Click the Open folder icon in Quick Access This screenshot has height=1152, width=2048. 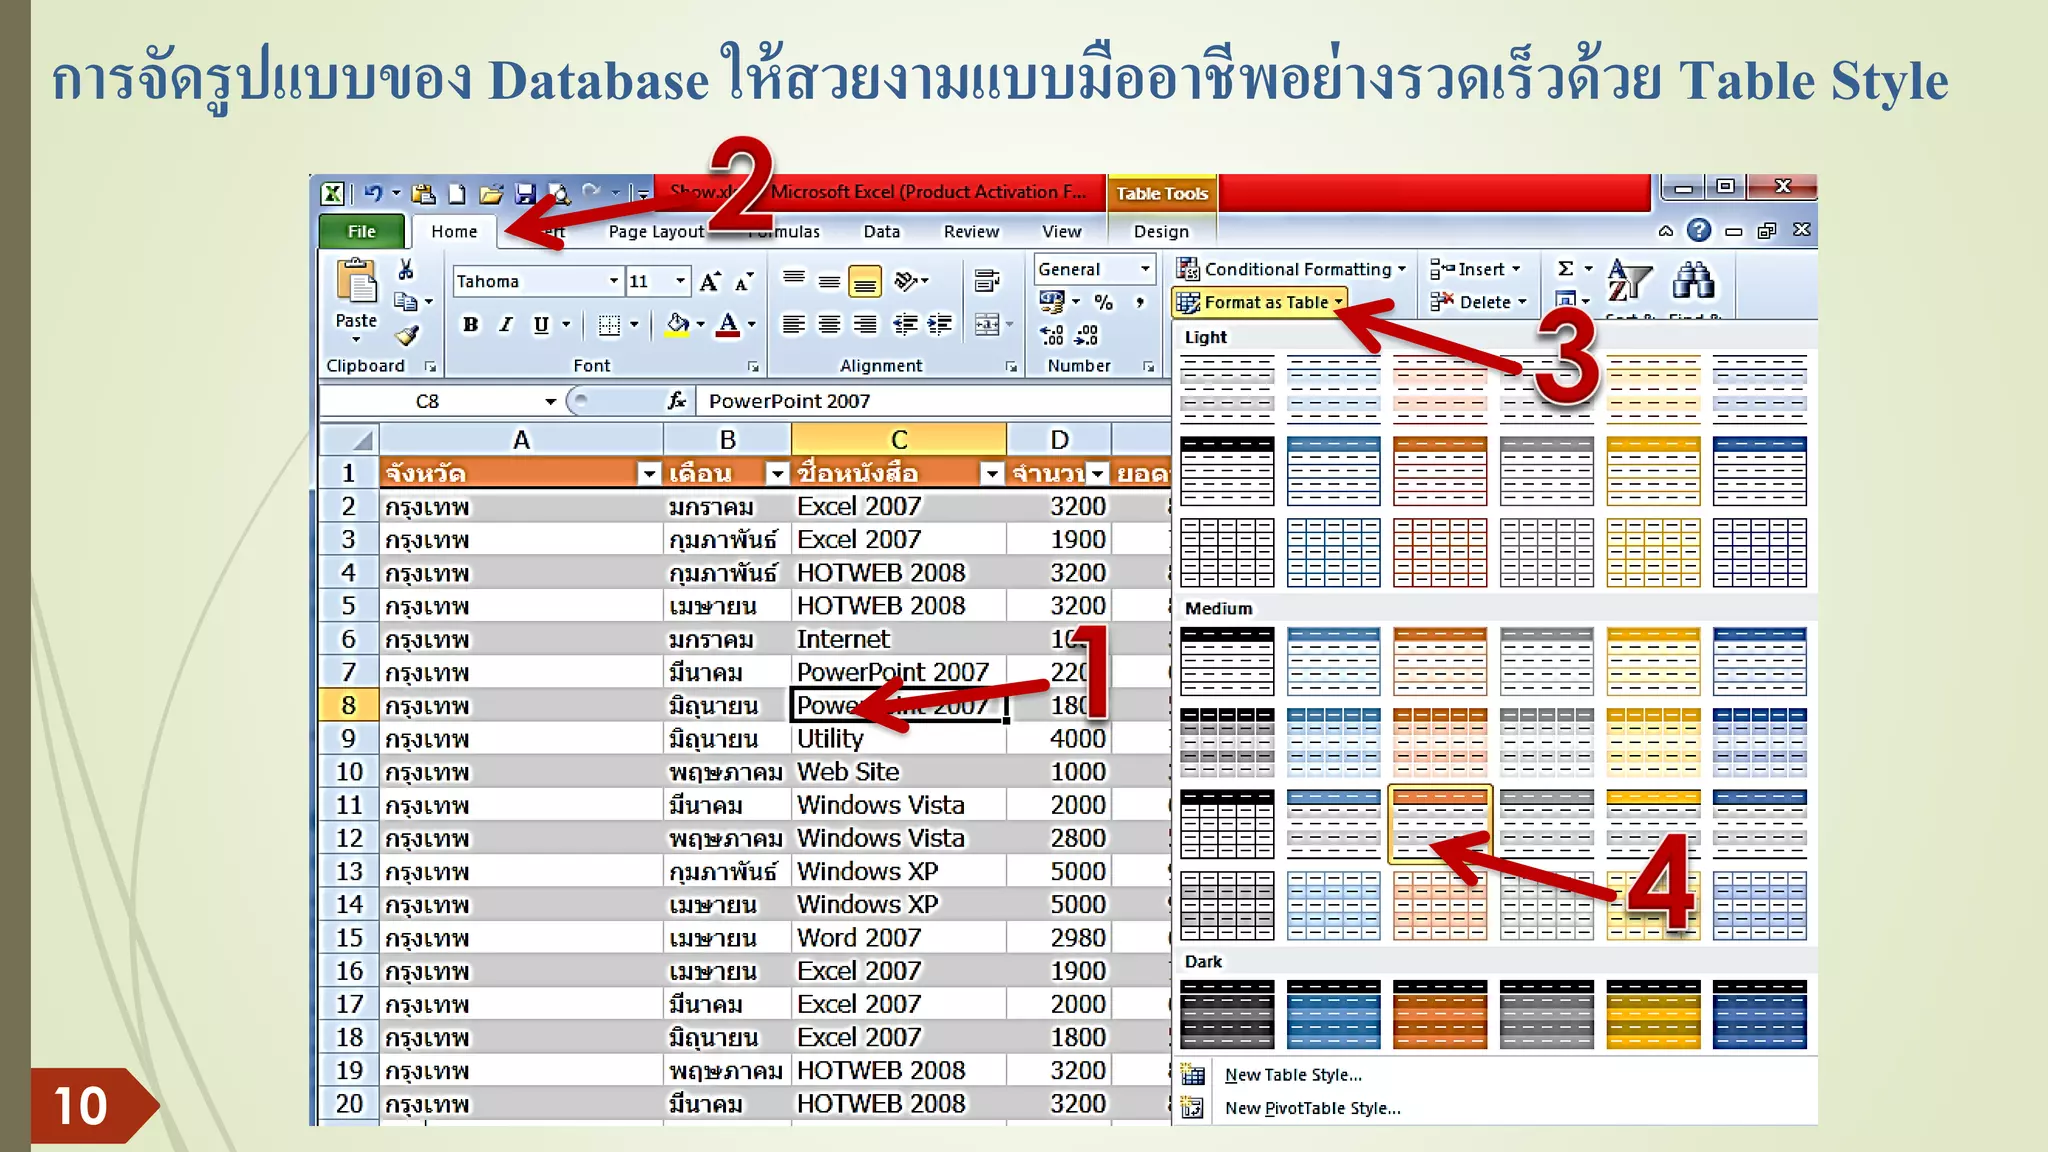point(490,193)
